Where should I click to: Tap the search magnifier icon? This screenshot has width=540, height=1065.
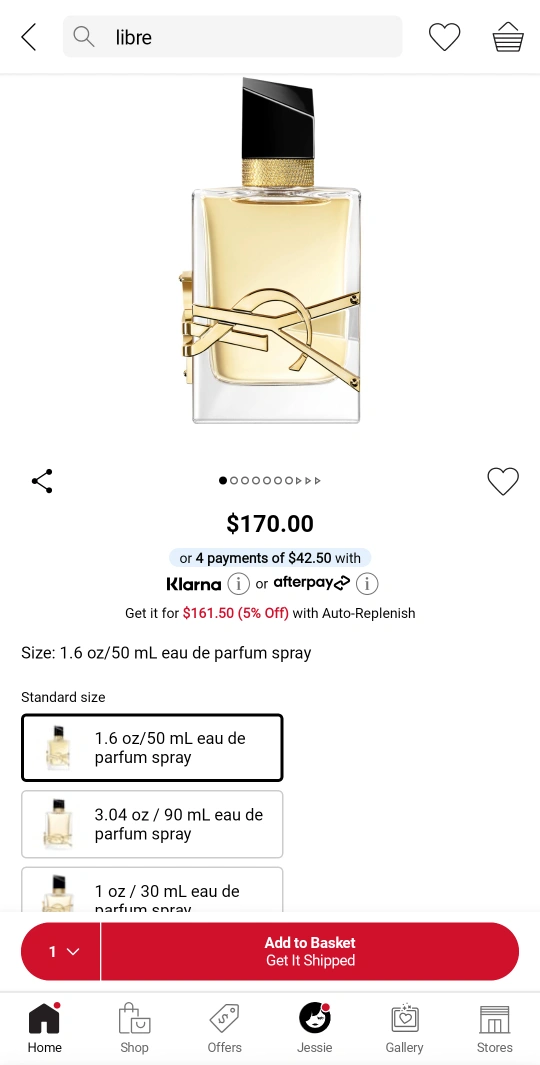(84, 37)
